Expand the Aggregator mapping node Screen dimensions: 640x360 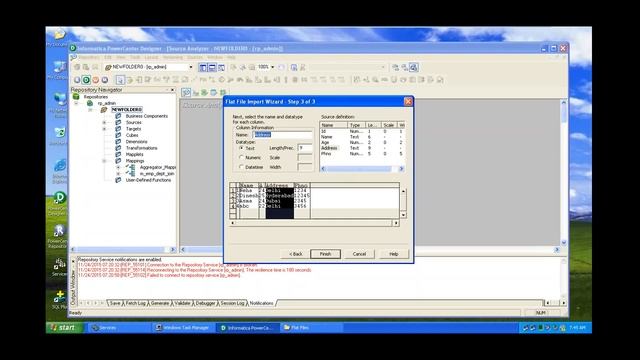(118, 167)
